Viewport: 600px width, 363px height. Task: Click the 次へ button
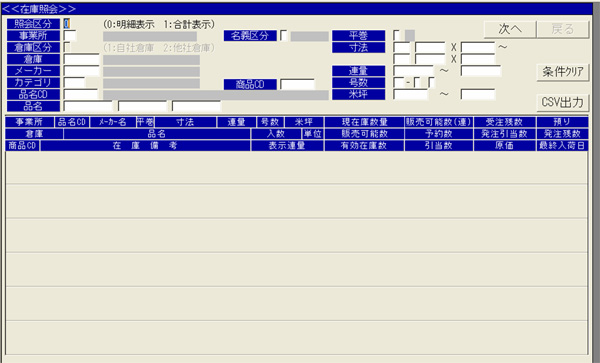pyautogui.click(x=510, y=29)
